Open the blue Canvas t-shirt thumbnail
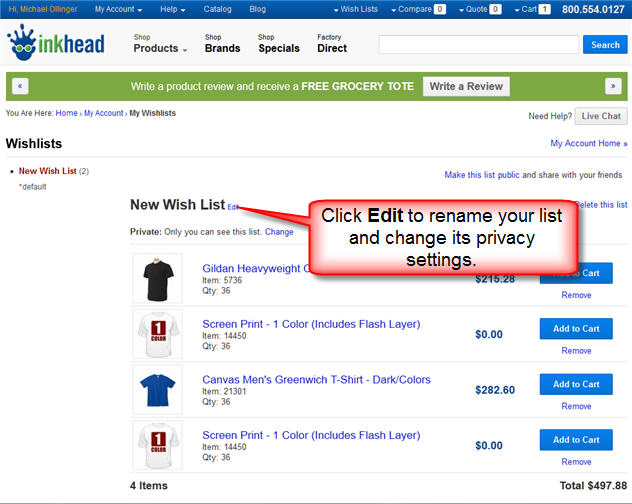Screen dimensions: 632x504 [x=152, y=387]
